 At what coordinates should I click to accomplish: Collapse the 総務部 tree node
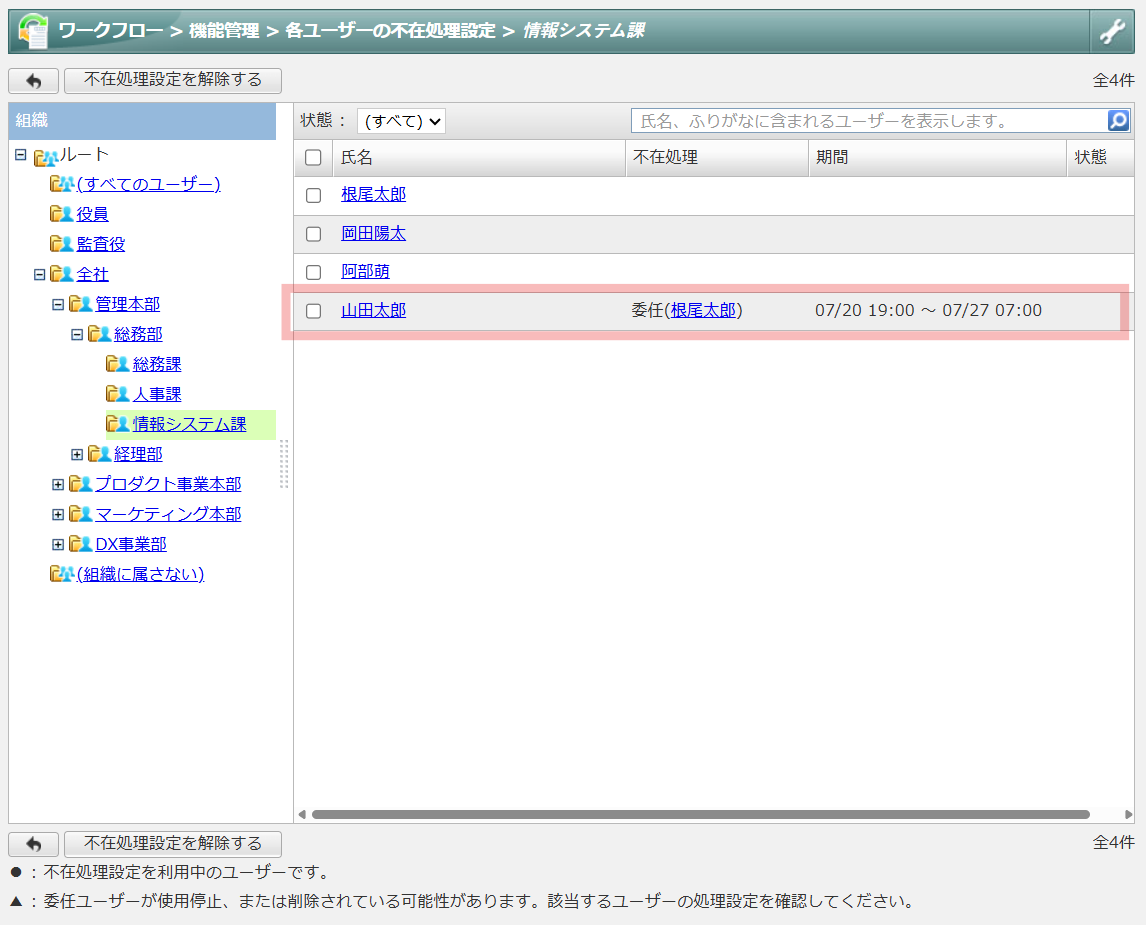coord(77,335)
